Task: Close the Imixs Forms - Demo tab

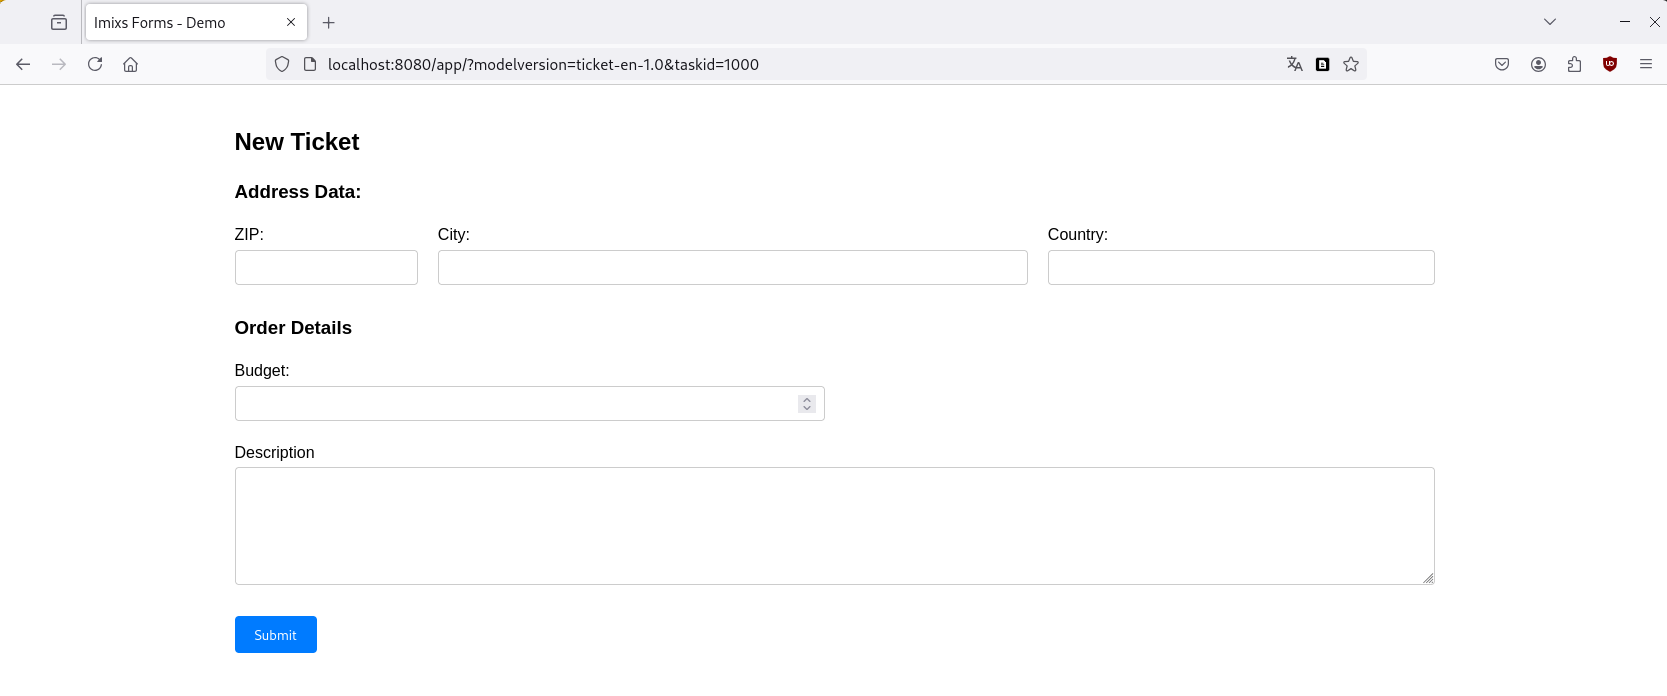Action: tap(291, 22)
